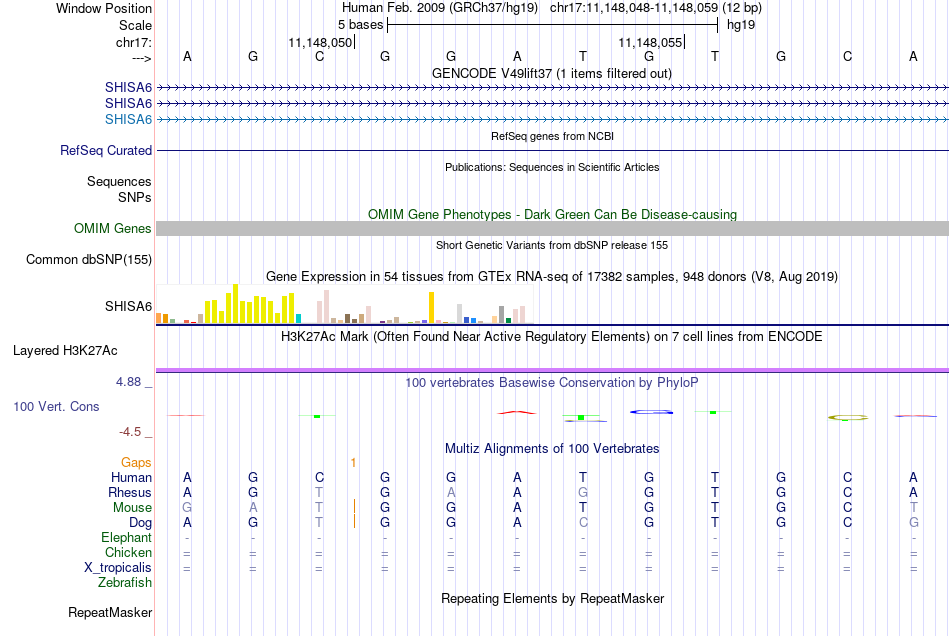
Task: Click the 4.88 PhyloP upper range value
Action: coord(128,382)
